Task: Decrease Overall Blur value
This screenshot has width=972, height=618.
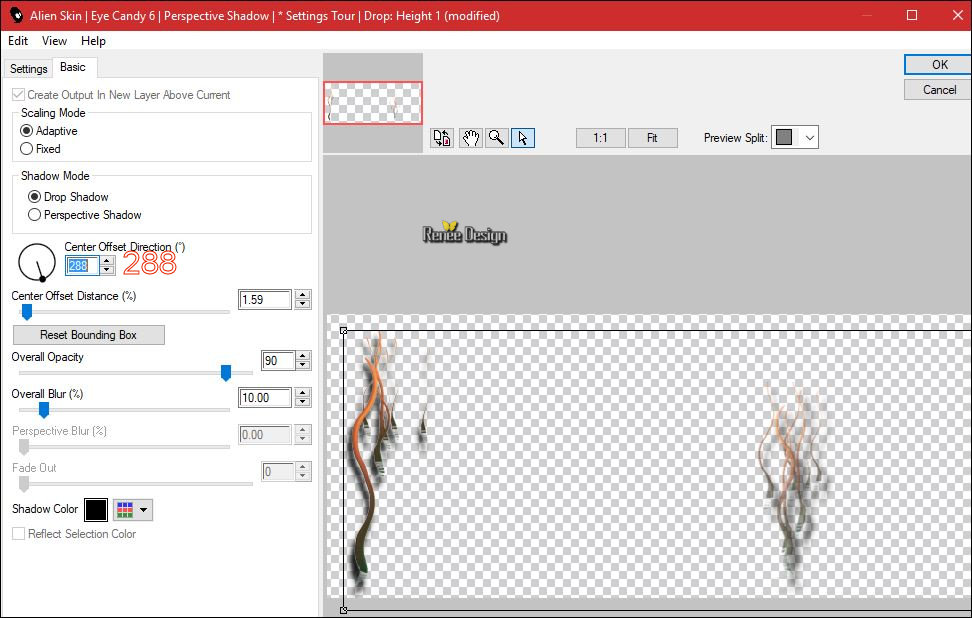Action: pos(303,402)
